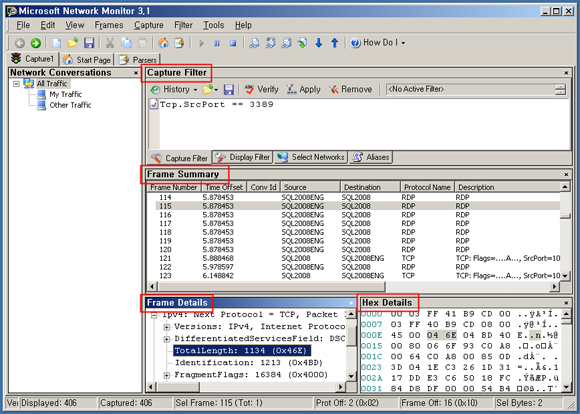Stop the capture with Stop icon
The height and width of the screenshot is (414, 580).
pyautogui.click(x=233, y=43)
